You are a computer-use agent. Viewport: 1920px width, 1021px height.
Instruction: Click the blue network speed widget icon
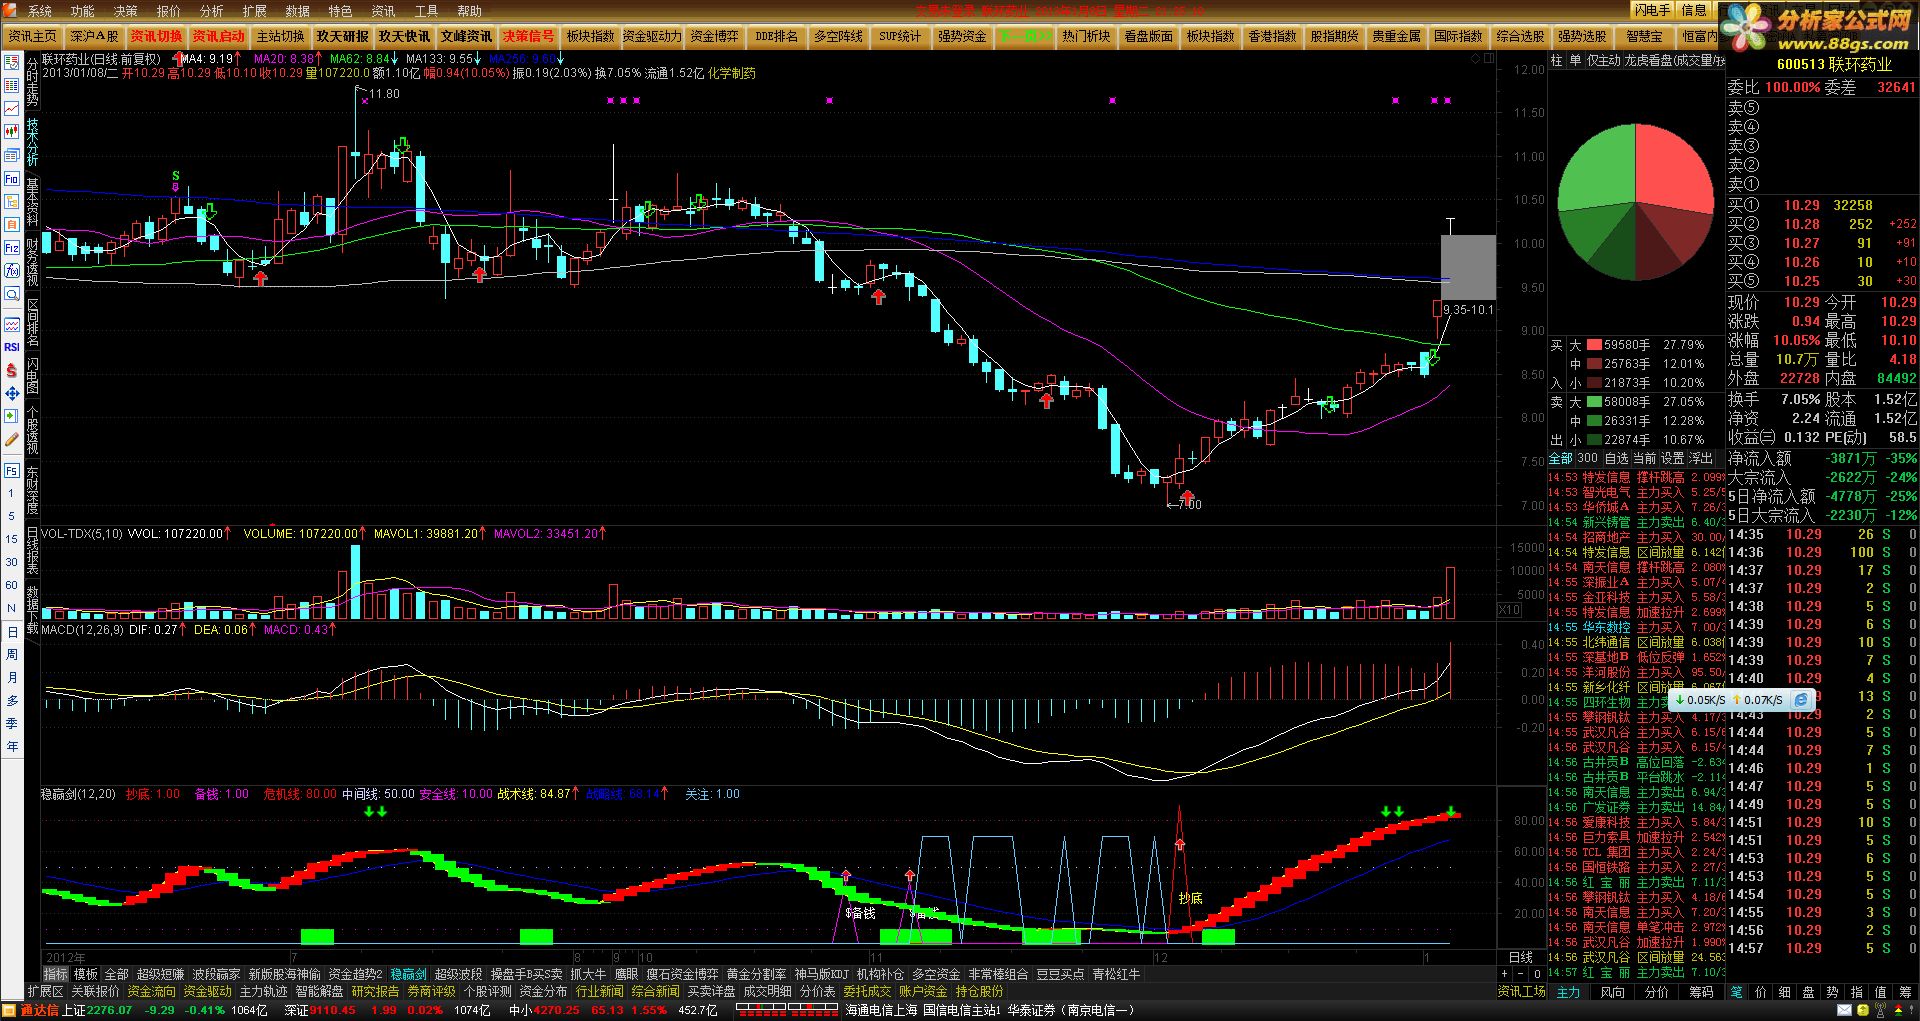(1800, 700)
